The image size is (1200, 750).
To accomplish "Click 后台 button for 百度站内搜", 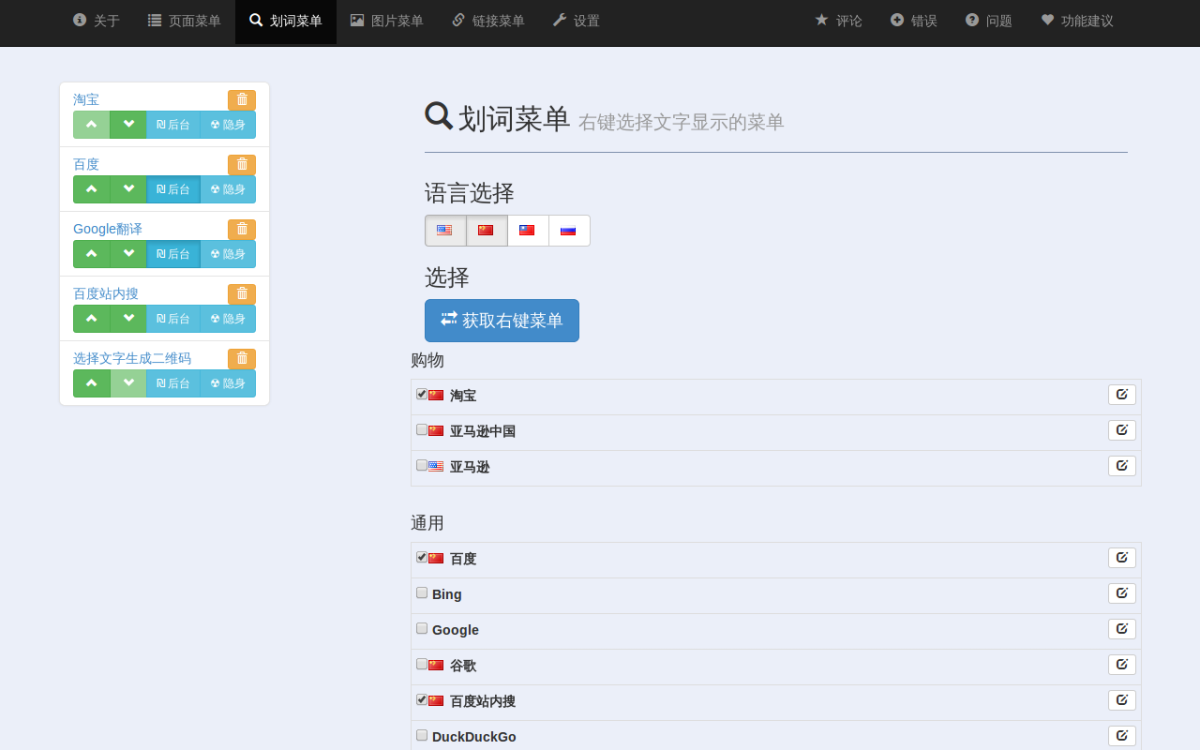I will [173, 319].
